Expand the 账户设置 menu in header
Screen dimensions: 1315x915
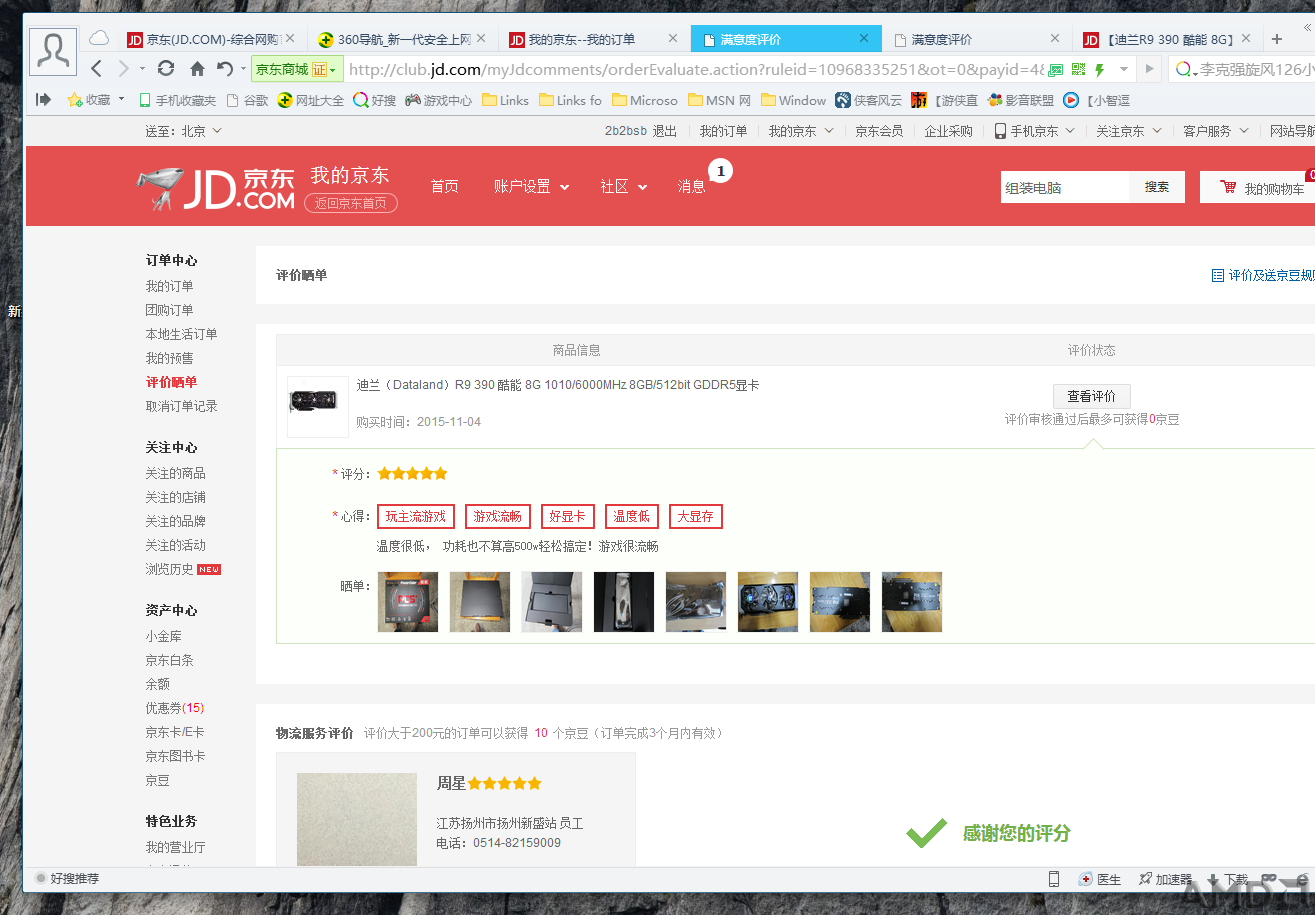pos(531,187)
